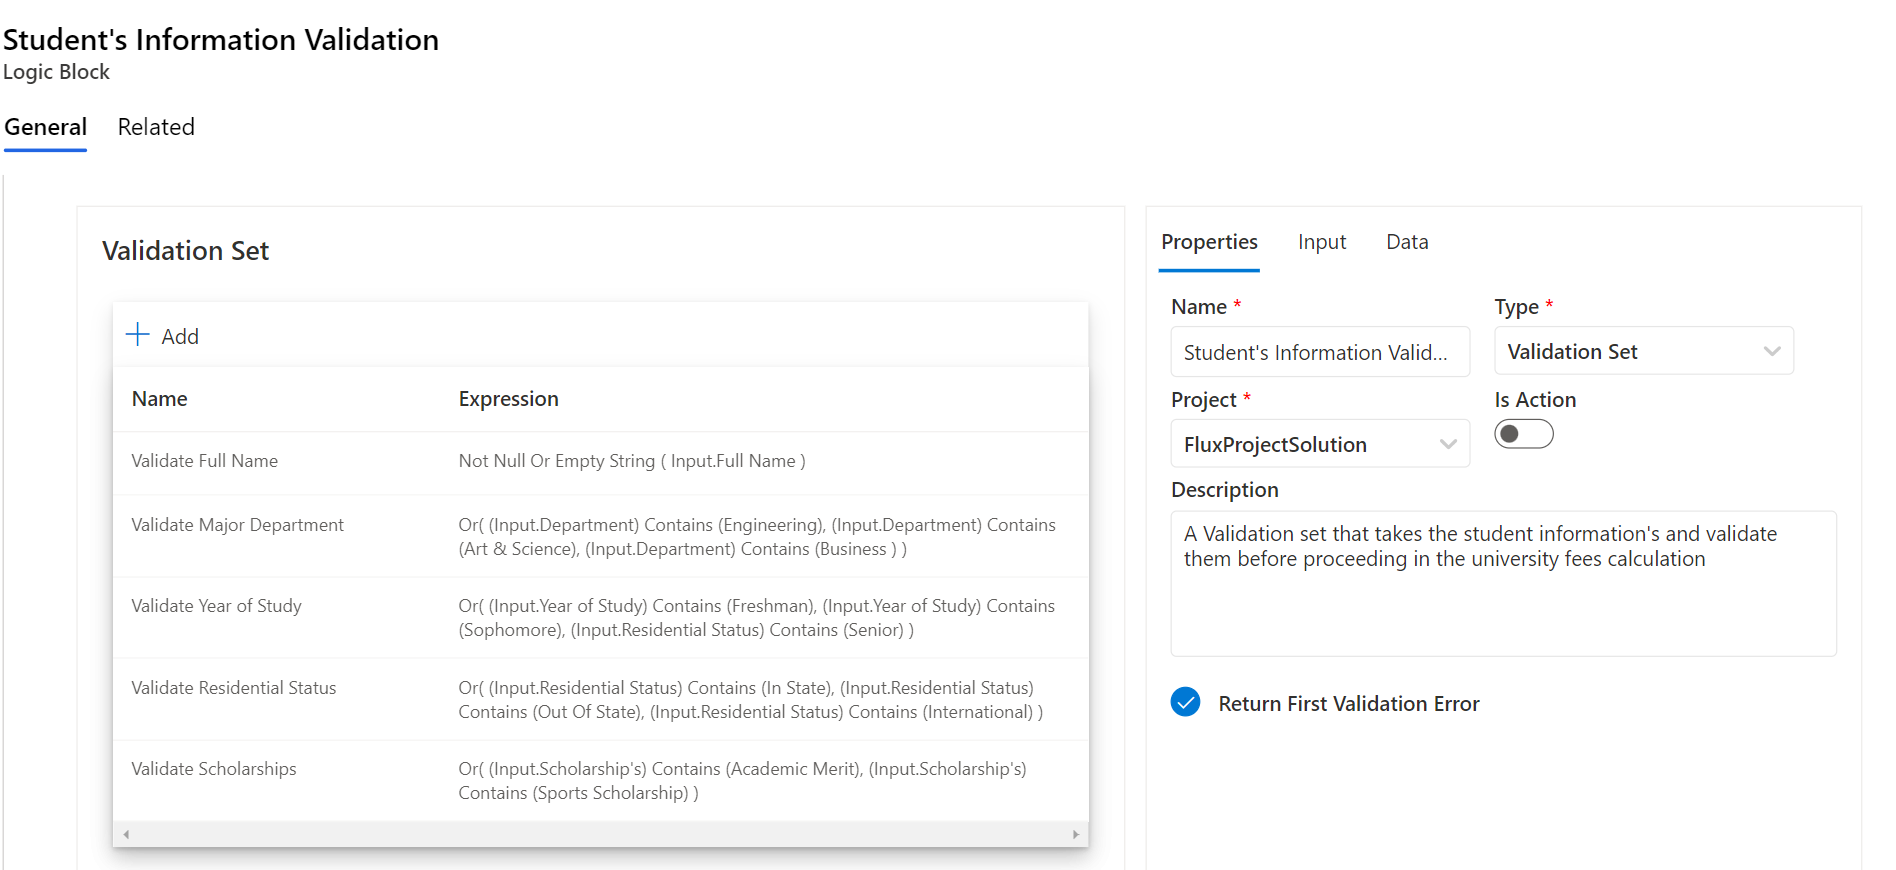This screenshot has width=1896, height=870.
Task: Open the Properties tab
Action: point(1209,242)
